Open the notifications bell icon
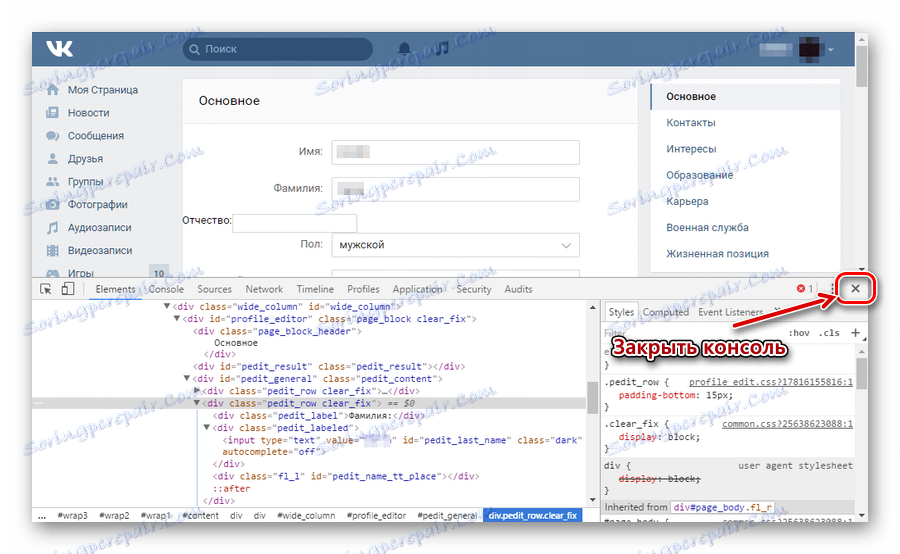900x554 pixels. [x=404, y=49]
